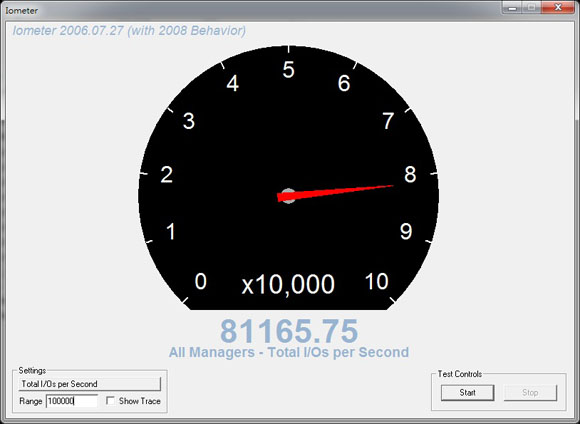Click the gauge number 8
580x424 pixels.
(x=410, y=174)
